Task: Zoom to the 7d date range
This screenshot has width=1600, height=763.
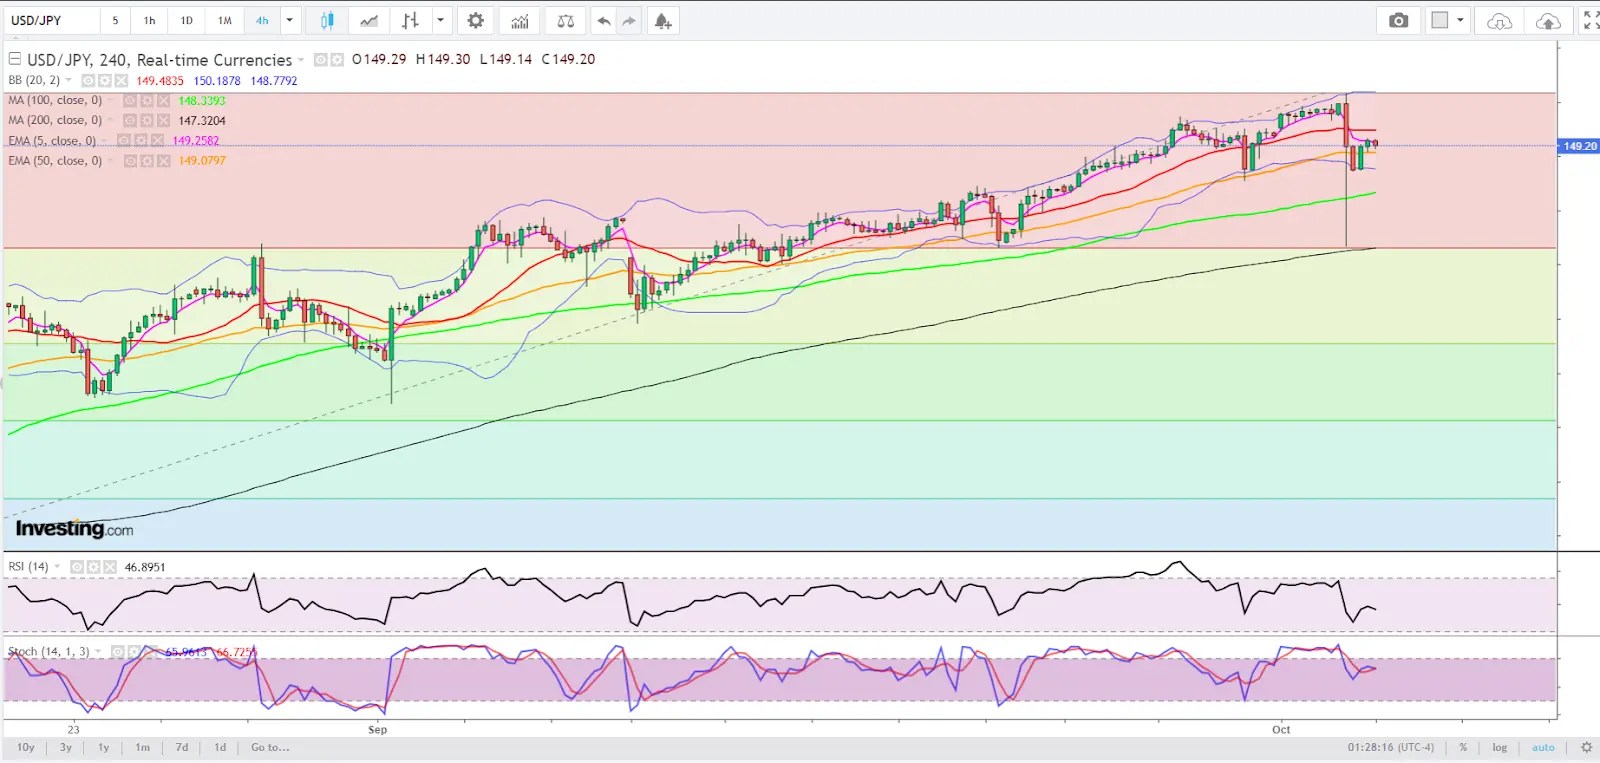Action: [181, 748]
